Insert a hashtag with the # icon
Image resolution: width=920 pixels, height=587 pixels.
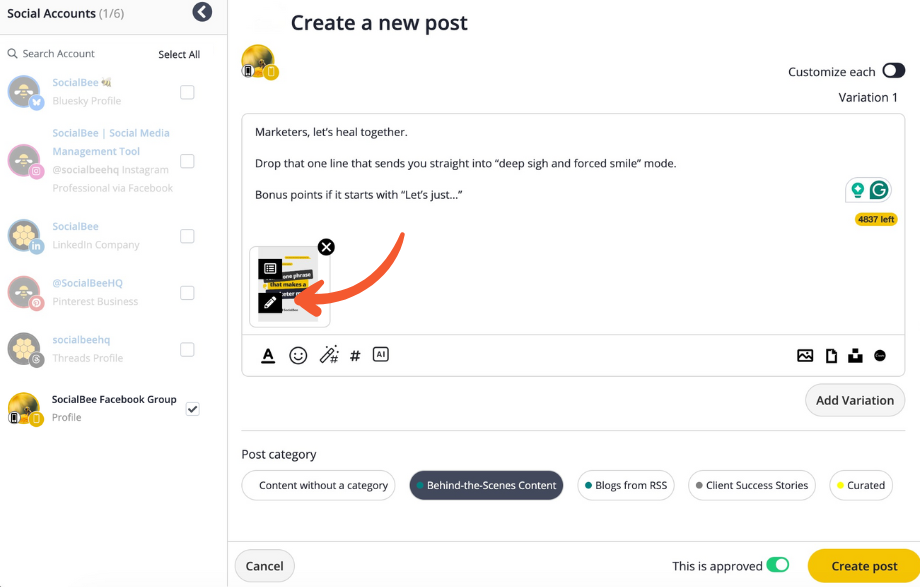355,355
